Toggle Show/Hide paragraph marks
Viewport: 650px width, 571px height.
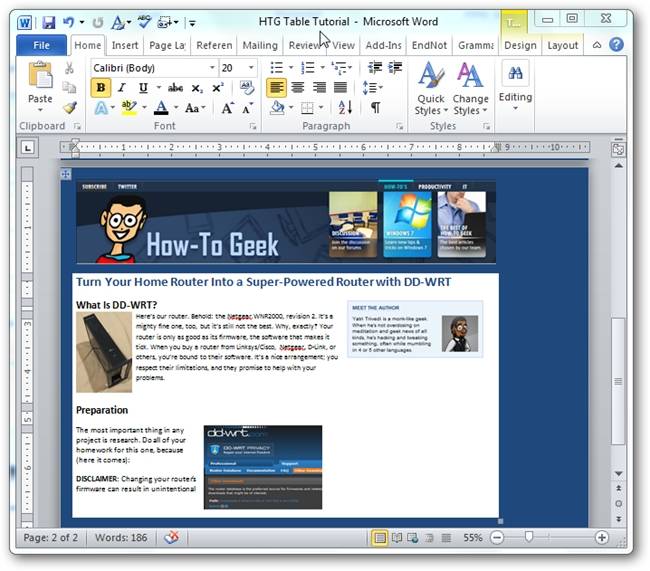click(376, 108)
